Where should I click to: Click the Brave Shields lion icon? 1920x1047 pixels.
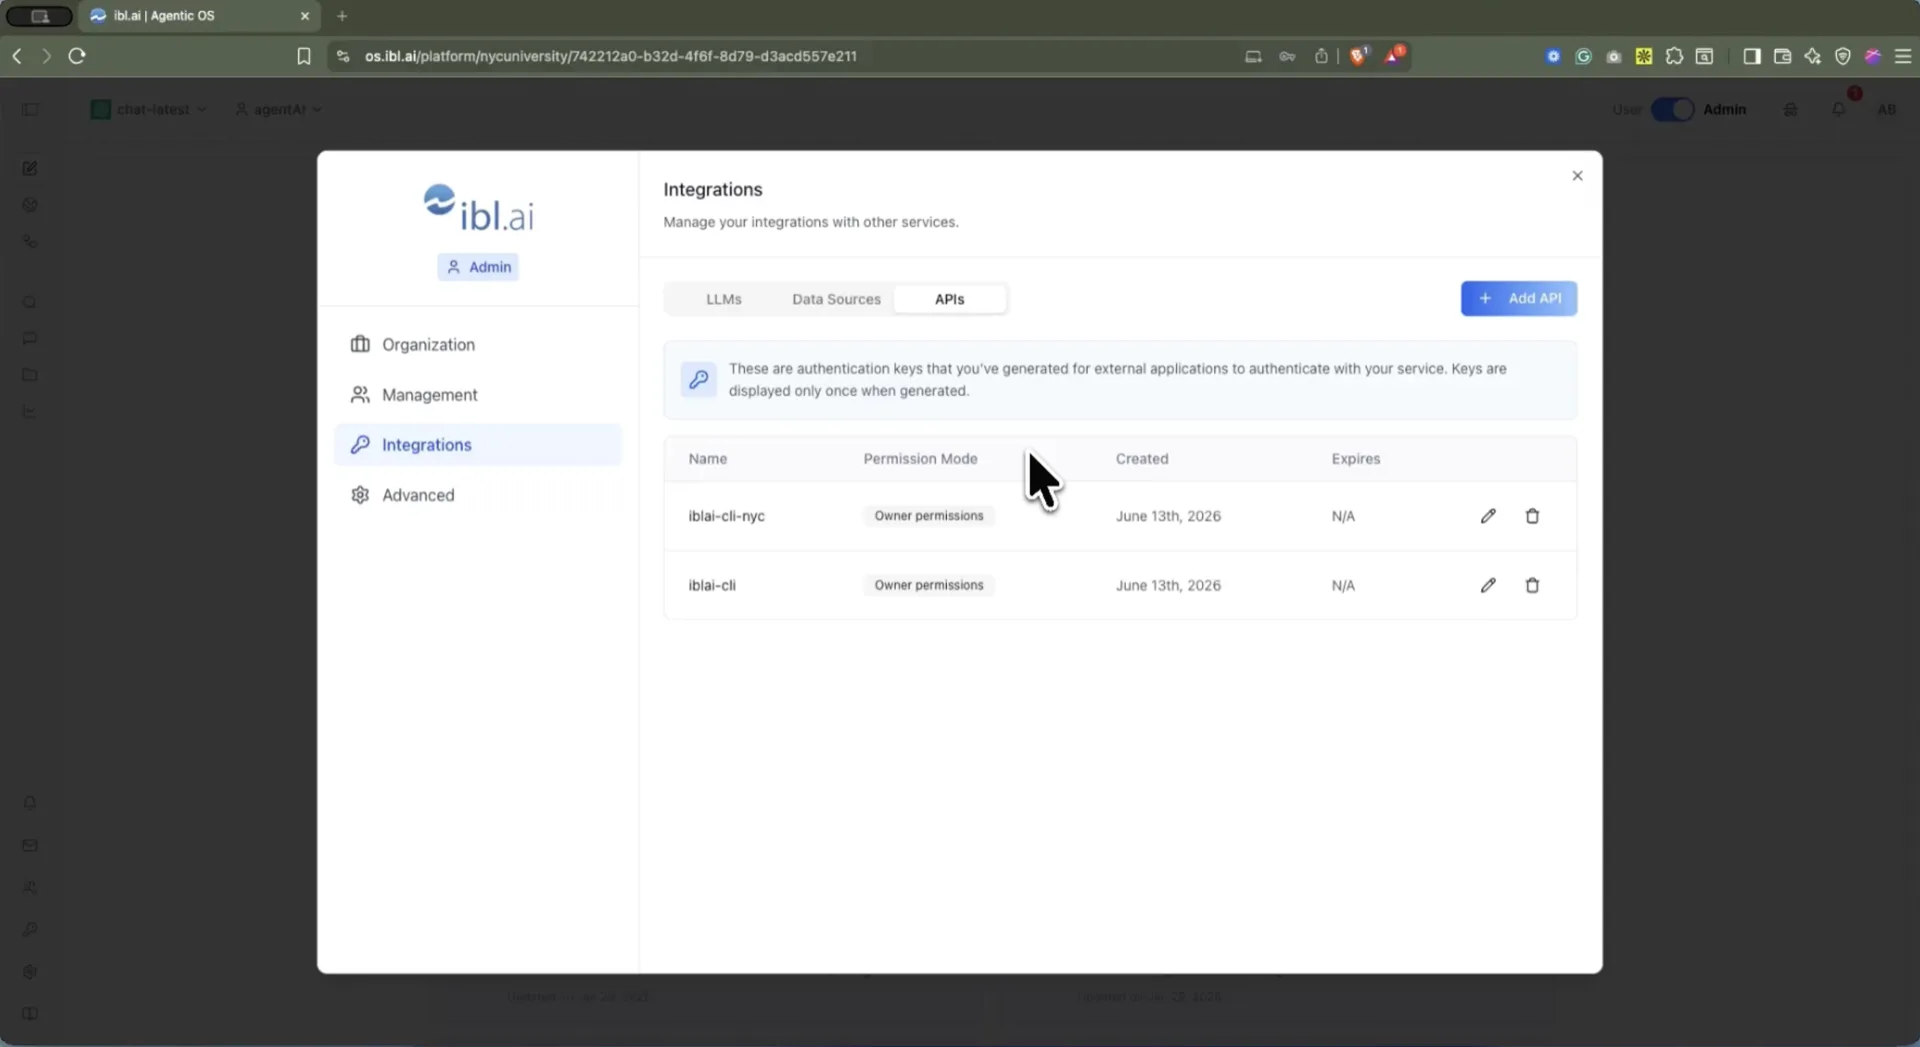(1358, 56)
